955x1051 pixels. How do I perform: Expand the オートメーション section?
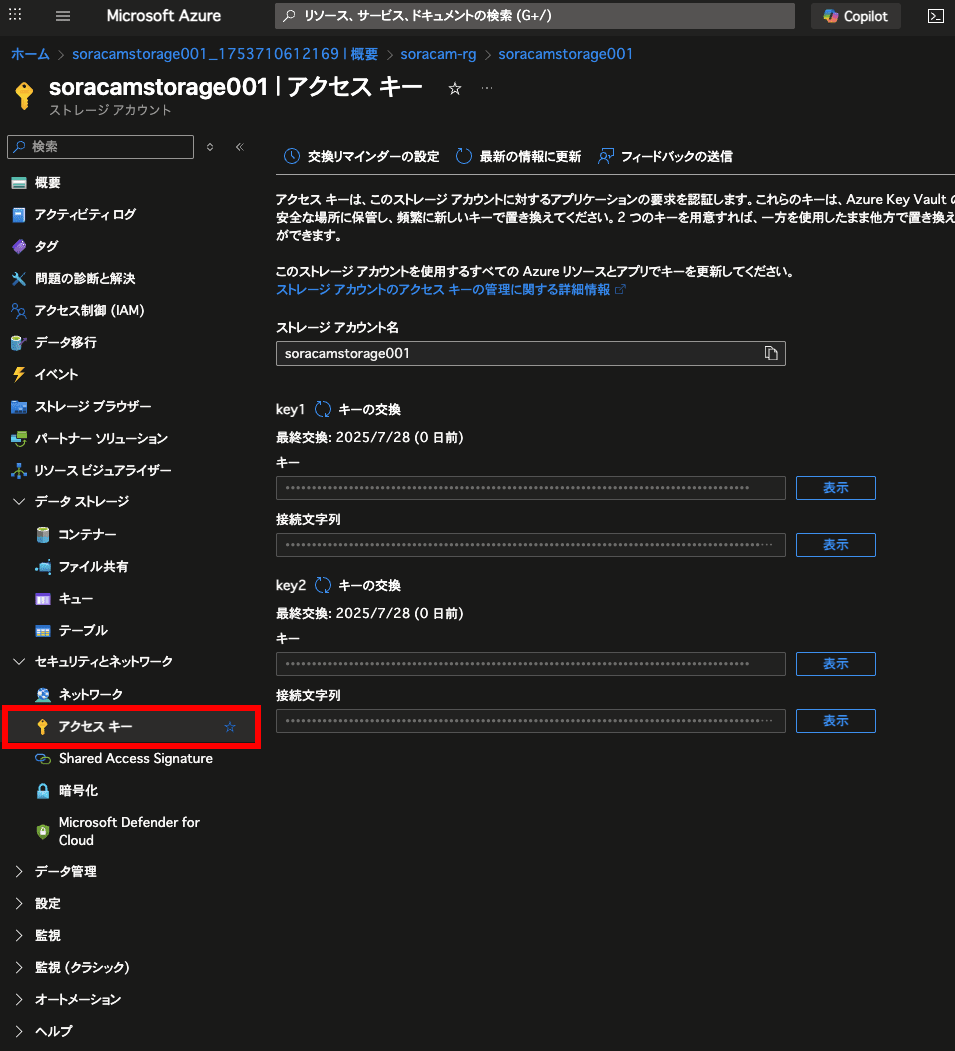[x=19, y=999]
